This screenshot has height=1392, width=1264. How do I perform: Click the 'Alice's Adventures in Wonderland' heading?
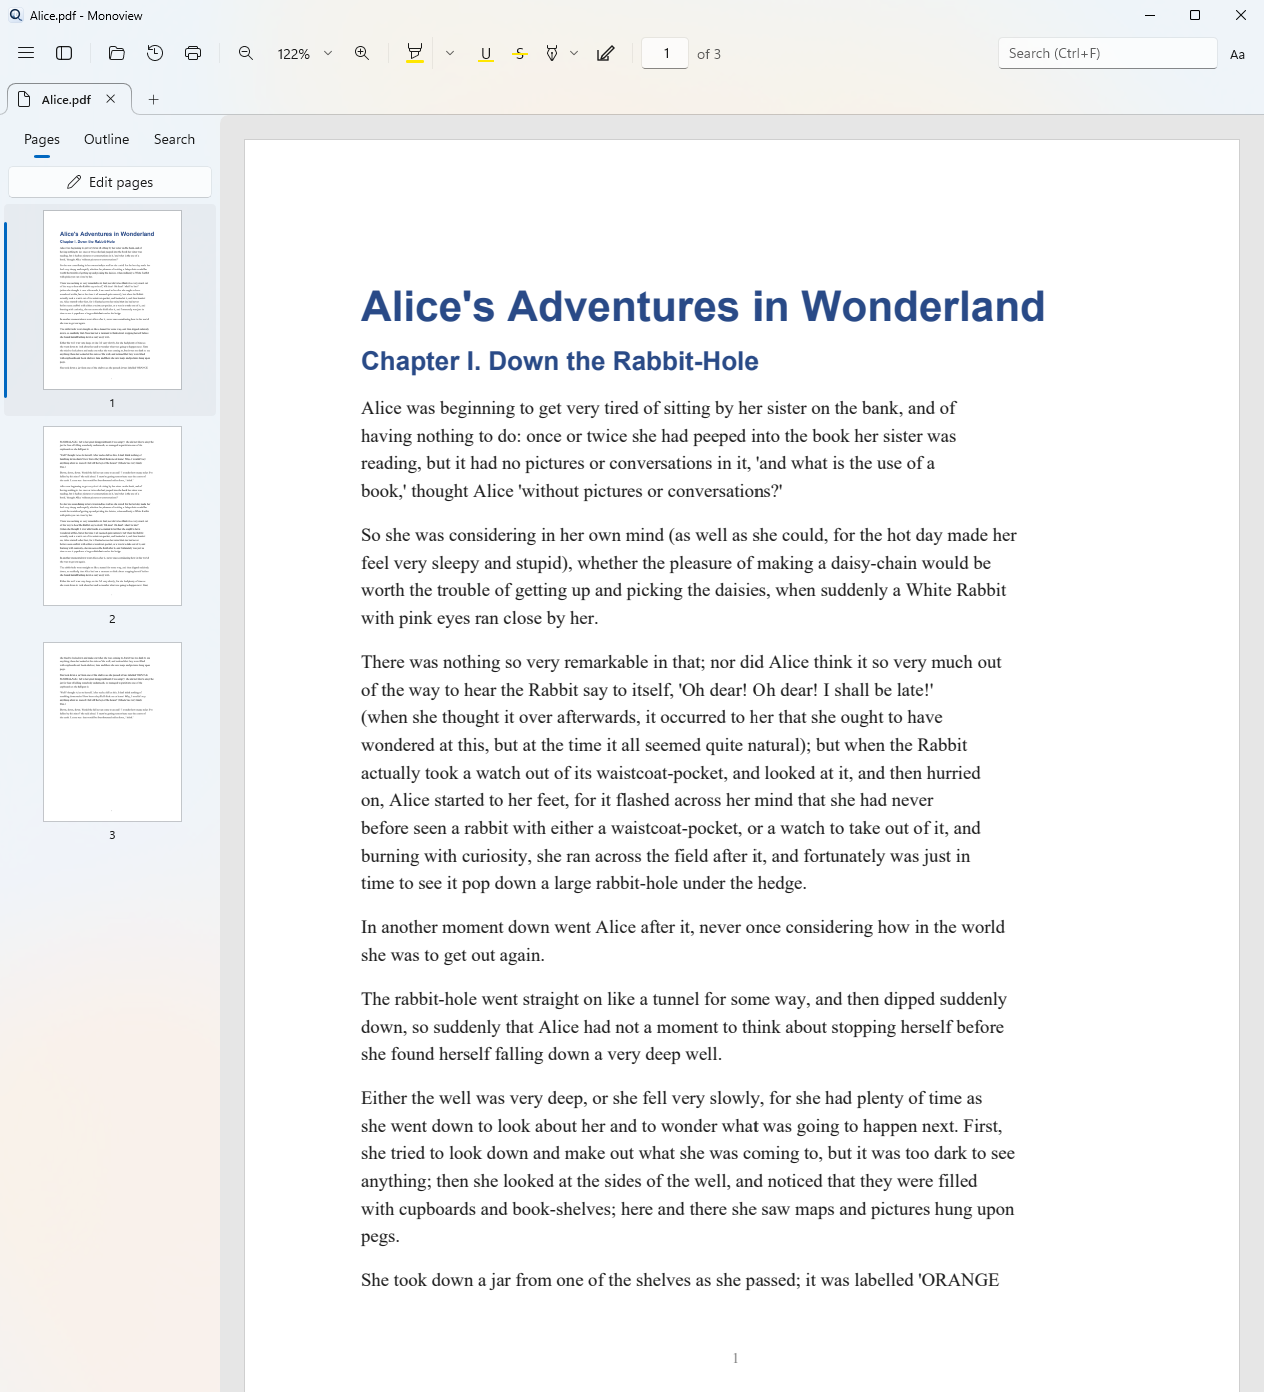point(703,306)
